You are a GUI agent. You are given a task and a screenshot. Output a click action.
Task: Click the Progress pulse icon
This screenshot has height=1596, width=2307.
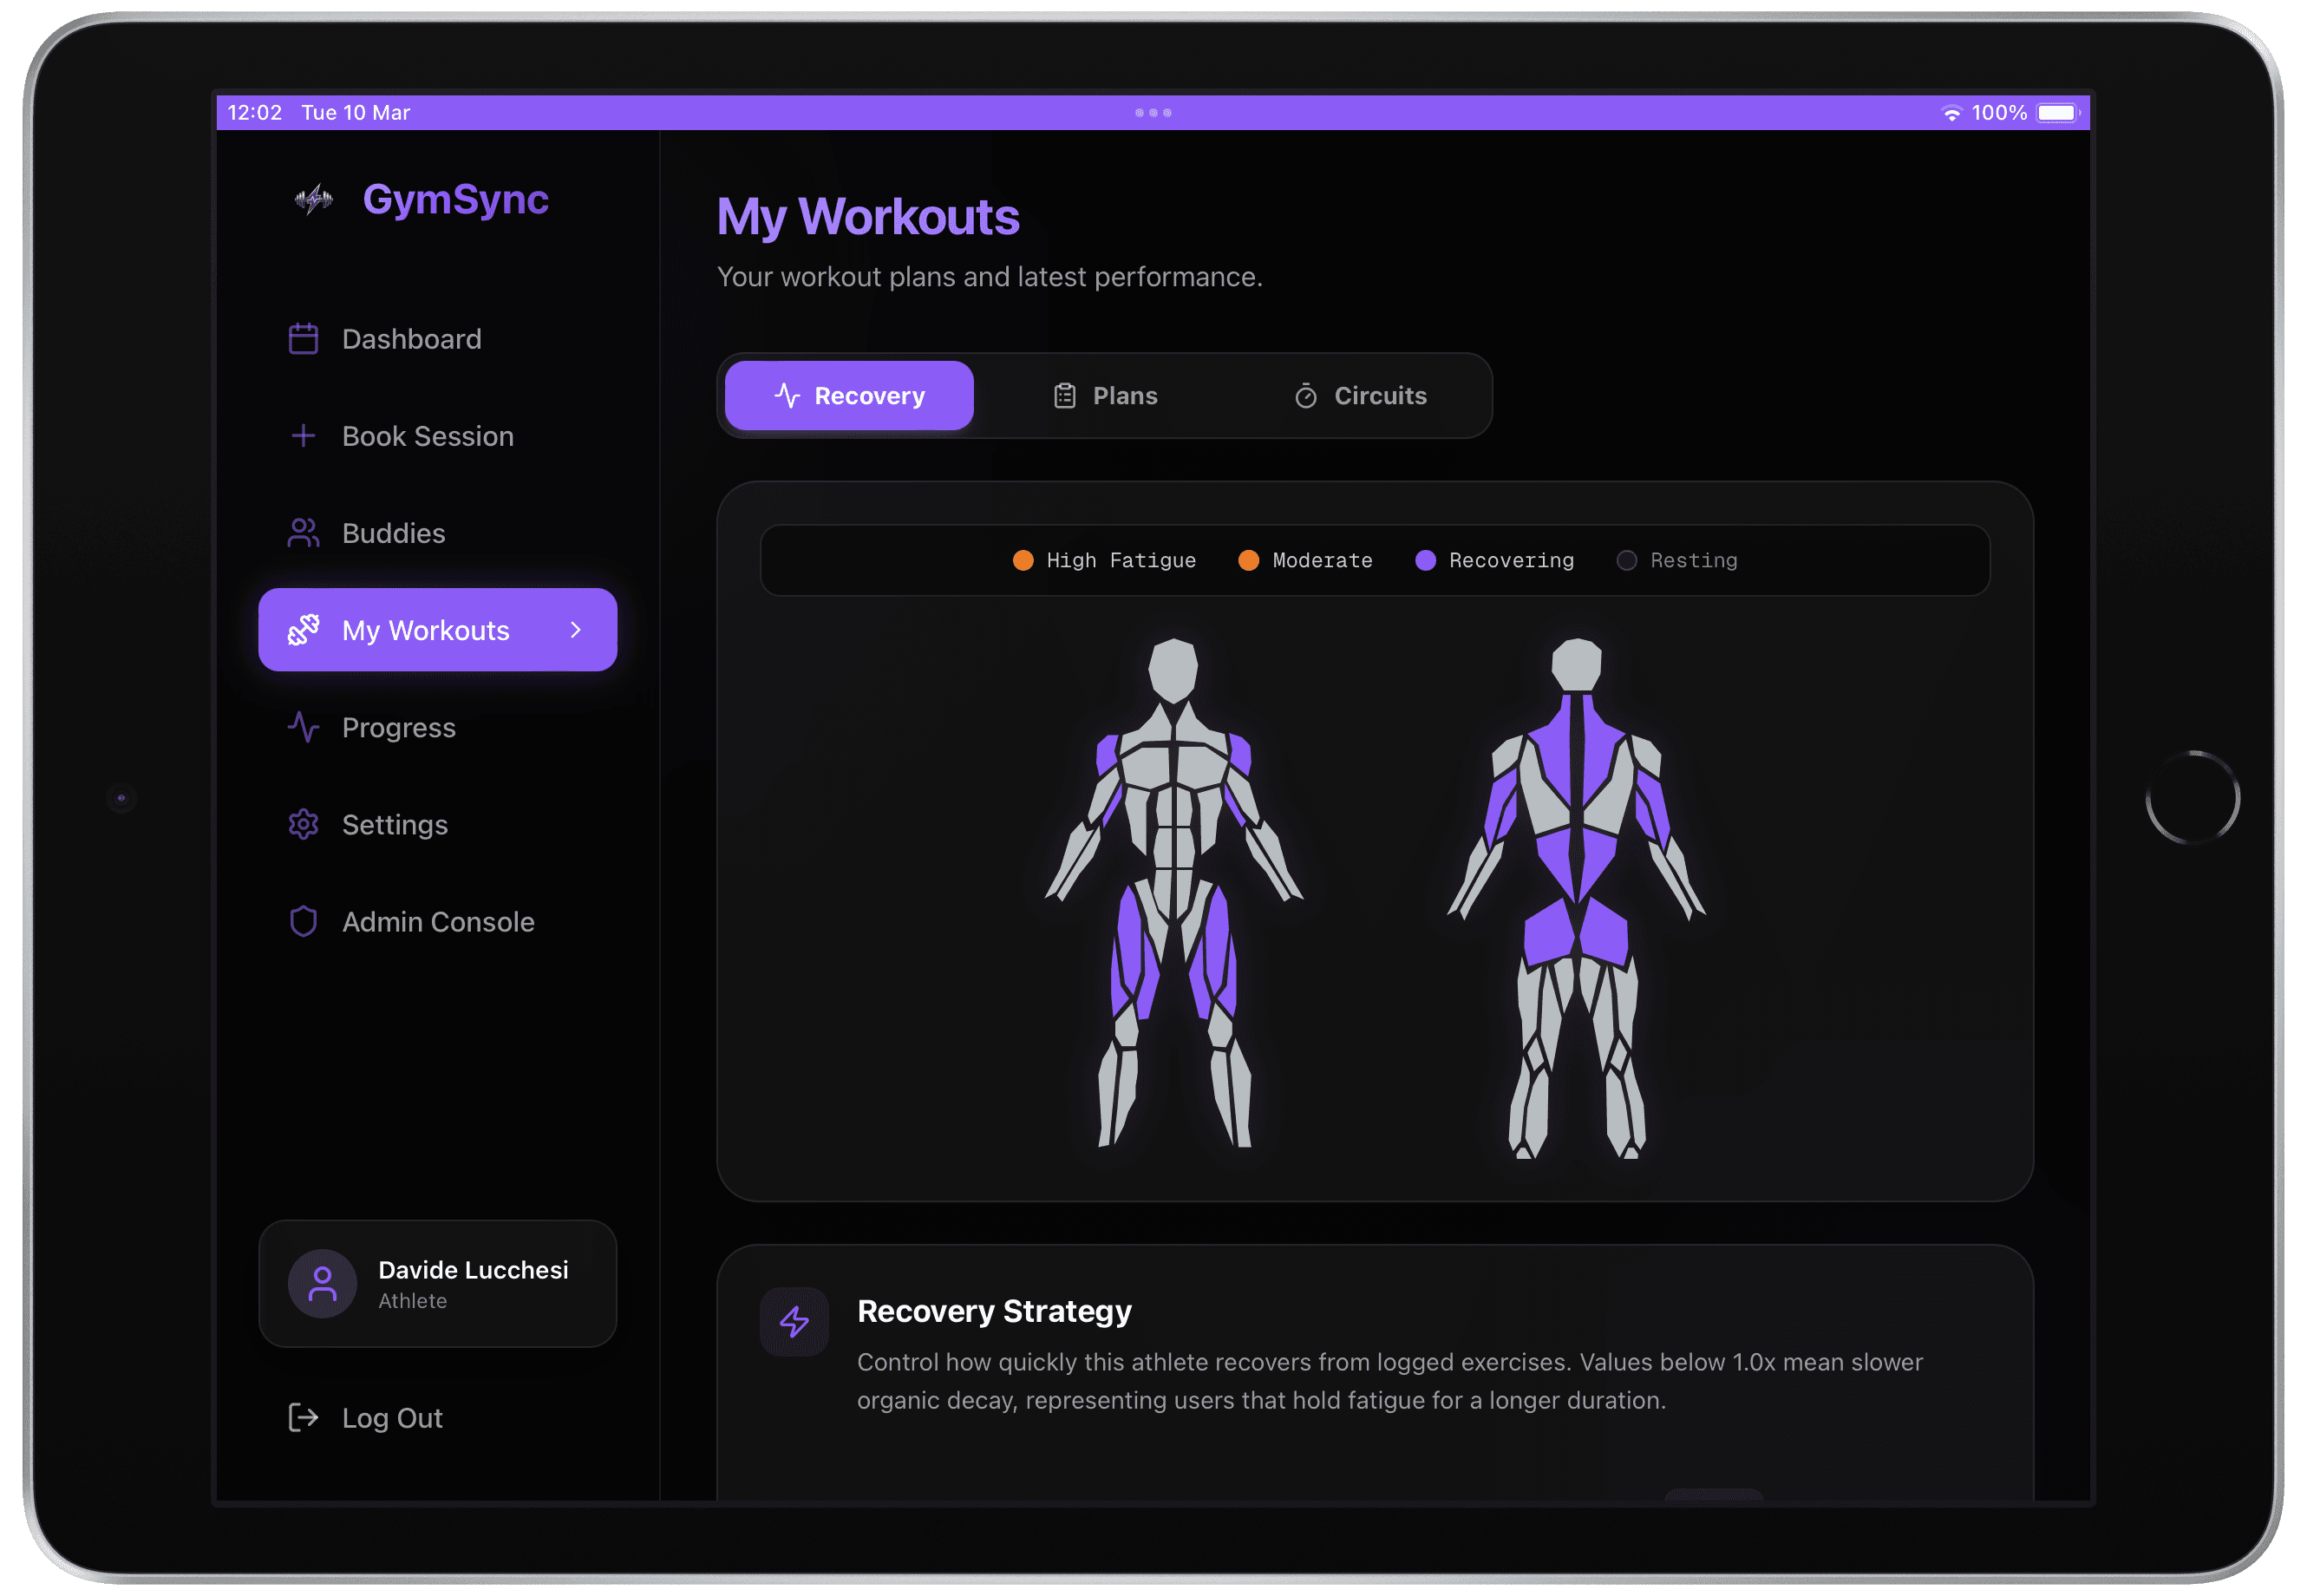click(303, 727)
